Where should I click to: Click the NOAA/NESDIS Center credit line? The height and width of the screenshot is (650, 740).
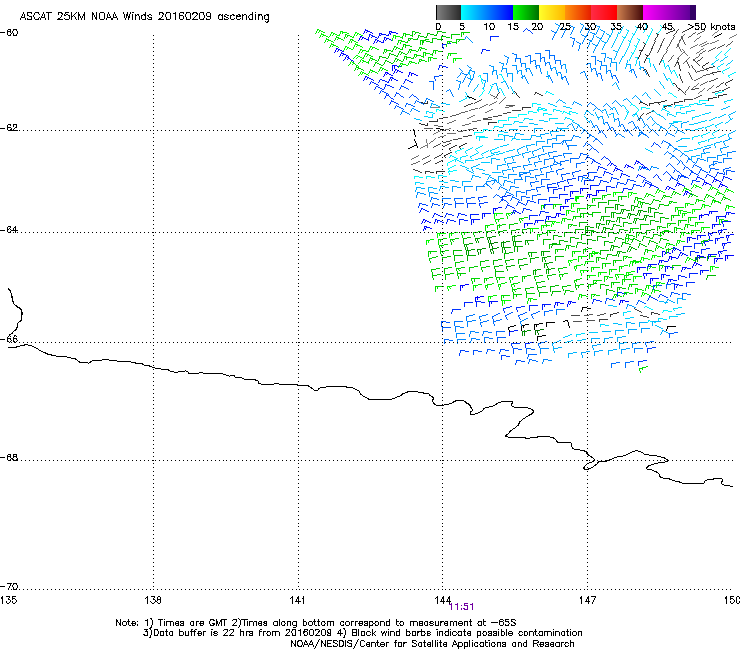pos(432,644)
